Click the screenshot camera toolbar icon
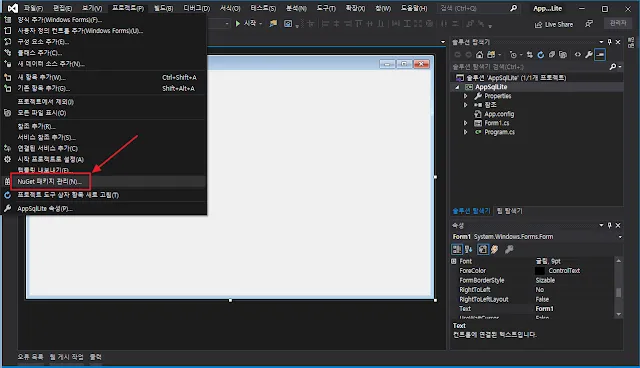 pyautogui.click(x=288, y=24)
